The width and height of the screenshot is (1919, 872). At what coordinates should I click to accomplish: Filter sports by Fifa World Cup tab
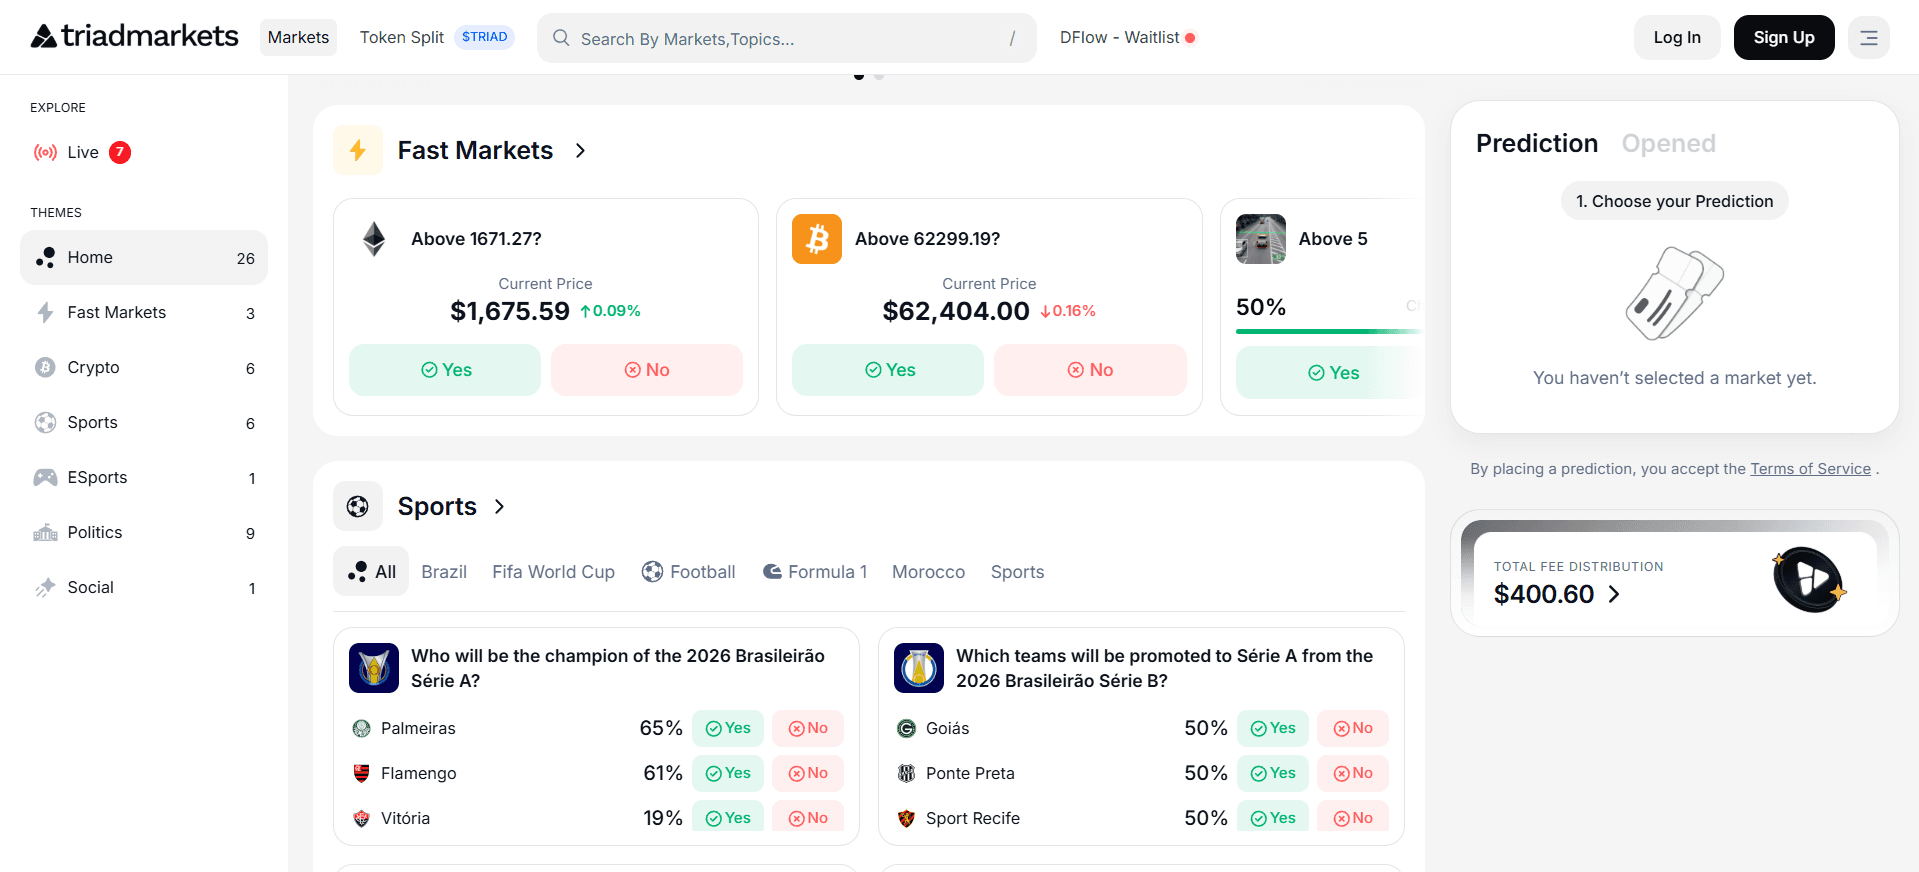pos(553,571)
